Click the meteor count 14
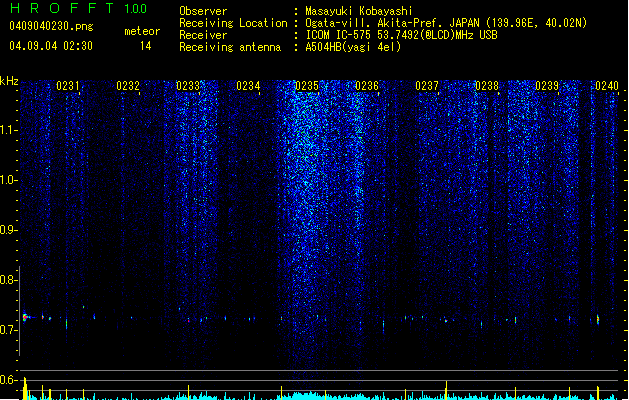The height and width of the screenshot is (400, 629). (146, 46)
